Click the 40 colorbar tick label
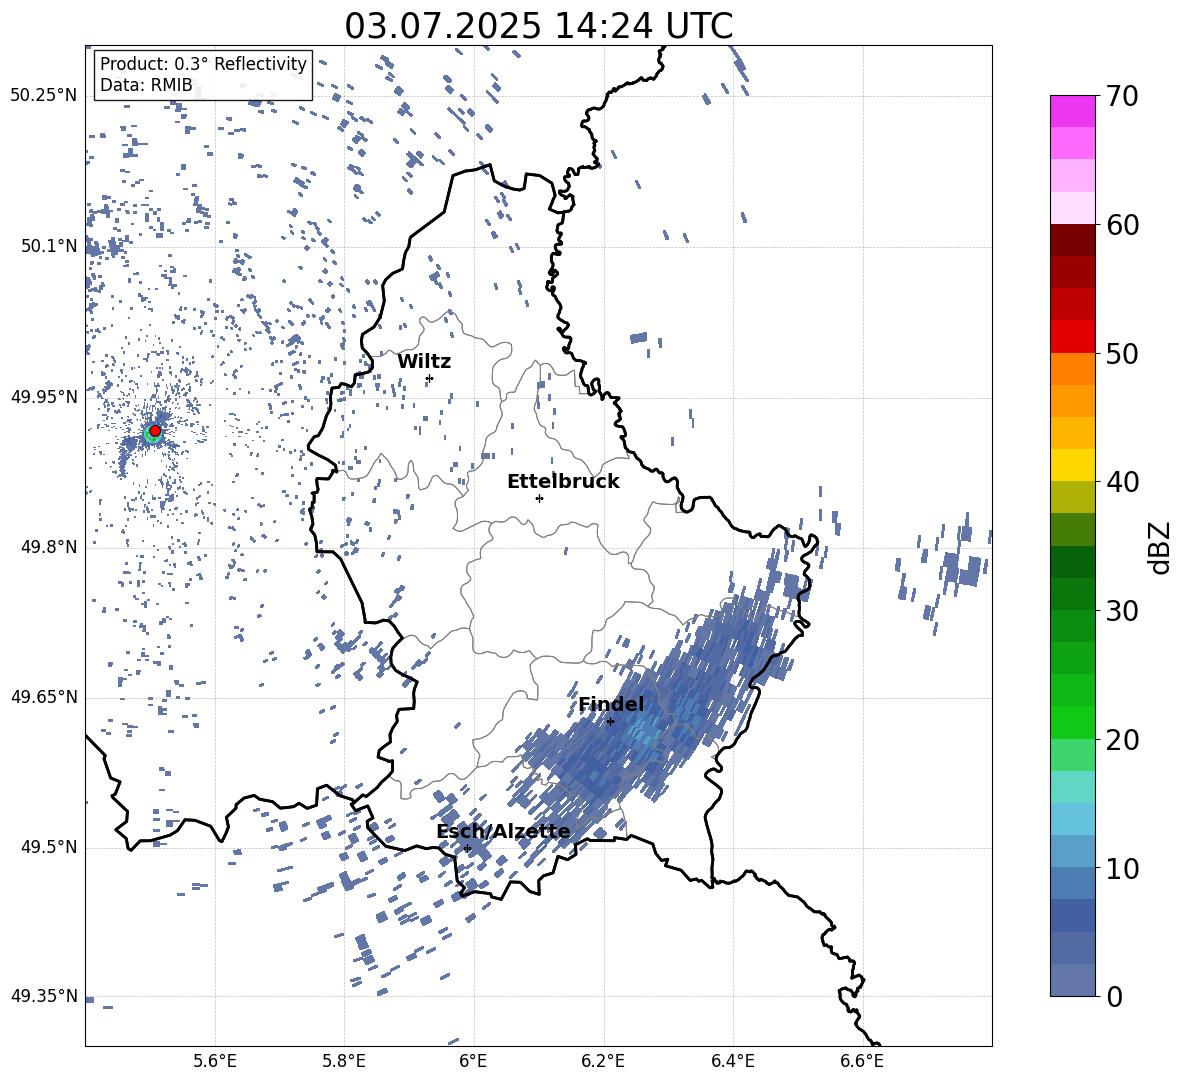The width and height of the screenshot is (1184, 1081). tap(1122, 482)
